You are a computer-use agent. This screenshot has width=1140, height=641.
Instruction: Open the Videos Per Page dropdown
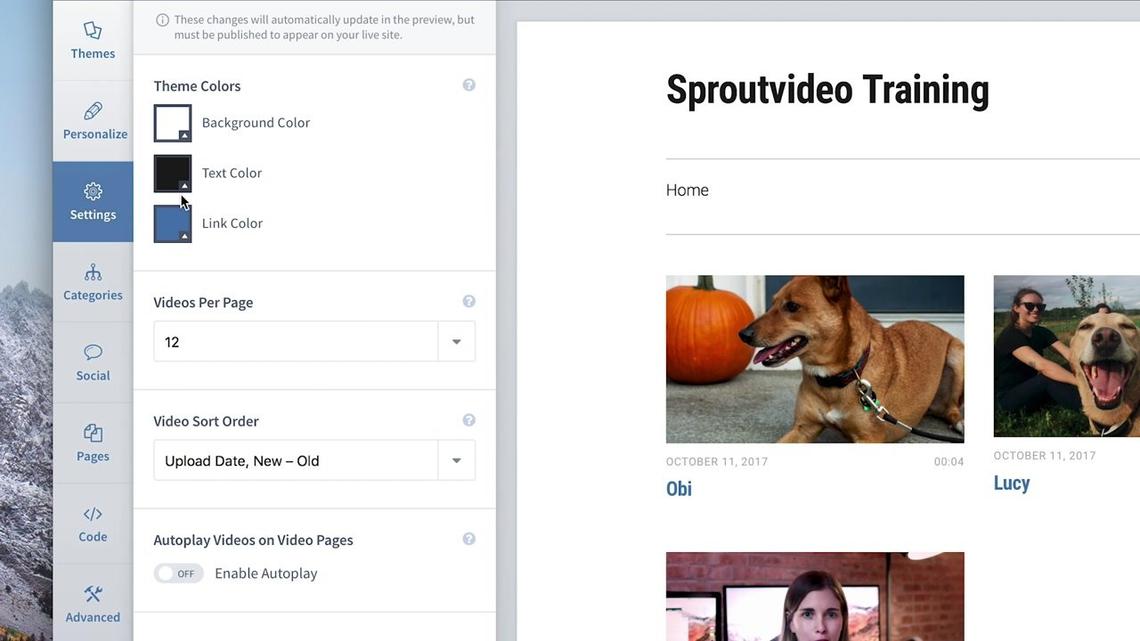[x=456, y=341]
